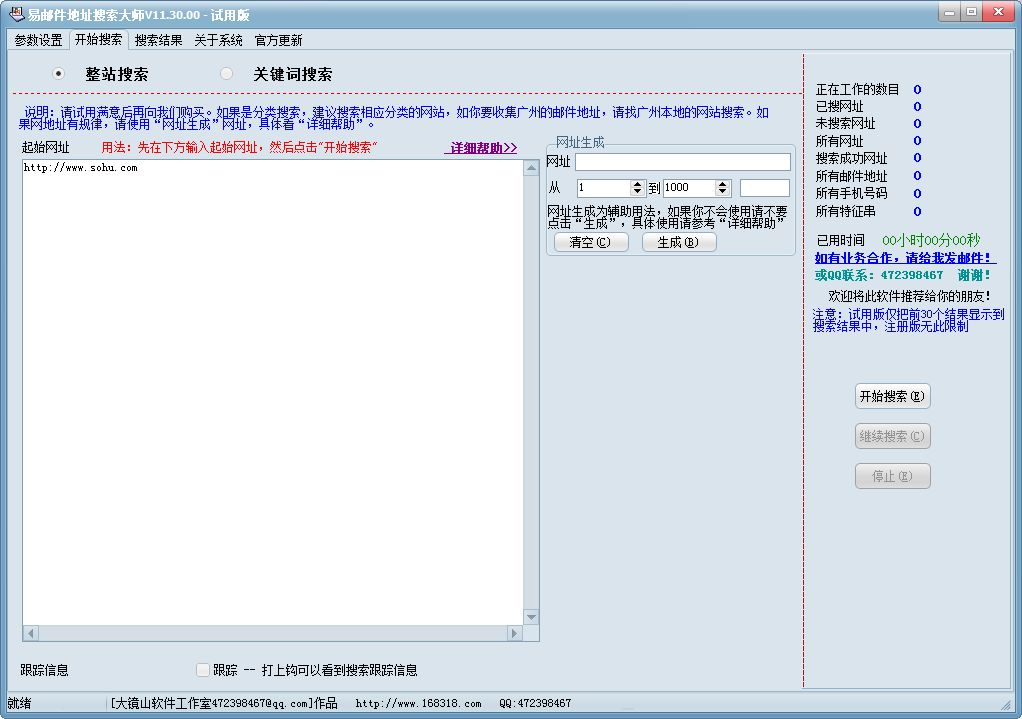This screenshot has height=719, width=1022.
Task: Click the 所有邮件地址 counter label
Action: (851, 176)
